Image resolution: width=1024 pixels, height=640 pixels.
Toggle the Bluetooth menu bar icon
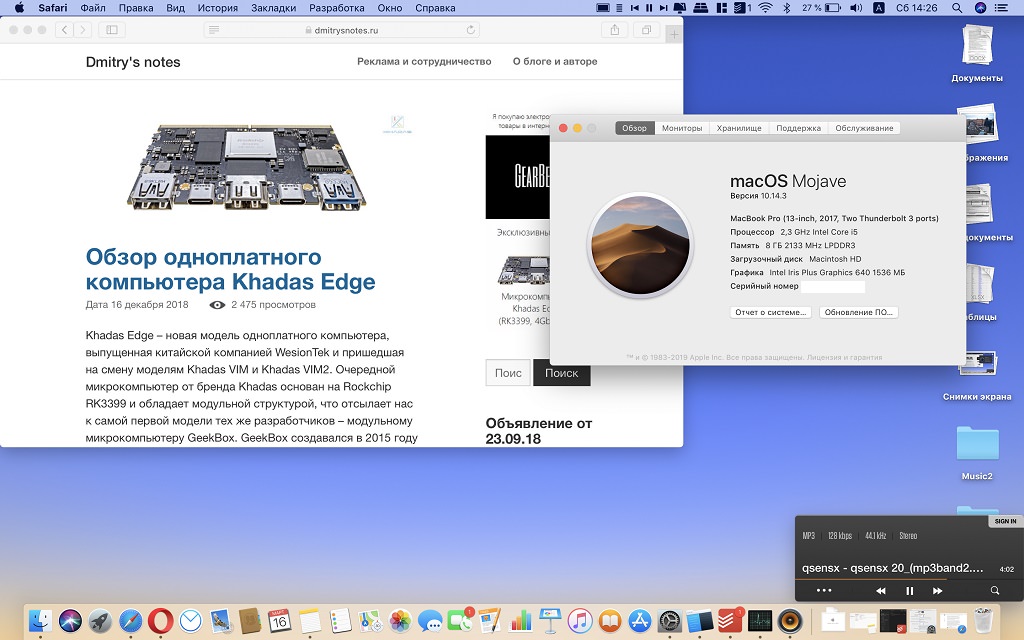click(x=786, y=8)
